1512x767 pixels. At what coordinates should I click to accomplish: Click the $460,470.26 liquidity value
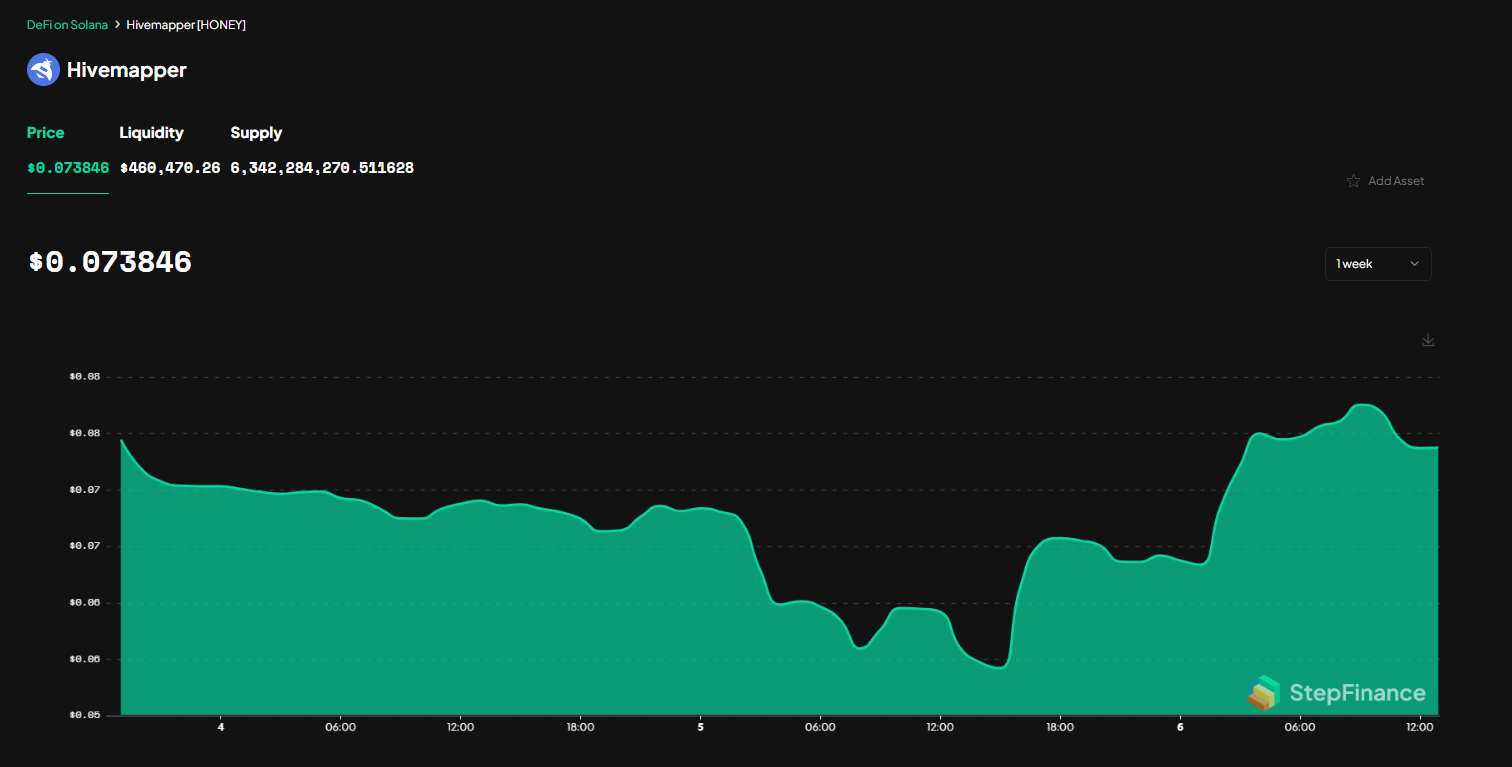click(170, 168)
